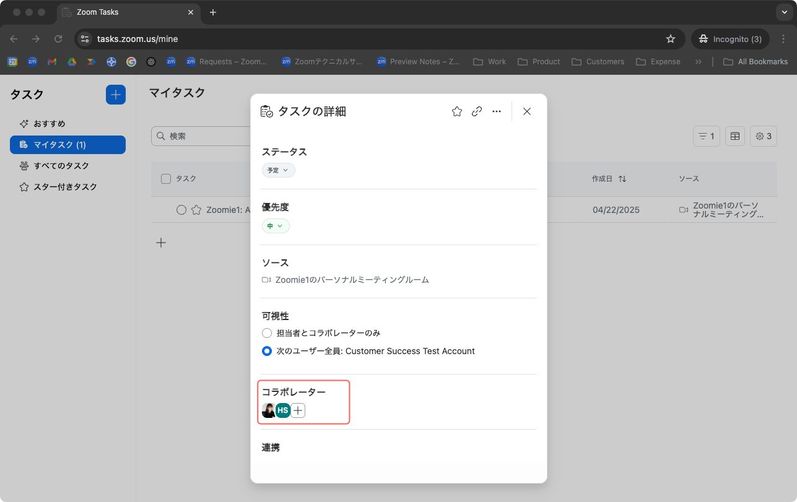This screenshot has height=502, width=797.
Task: Toggle the select-all checkbox in the table header
Action: (166, 179)
